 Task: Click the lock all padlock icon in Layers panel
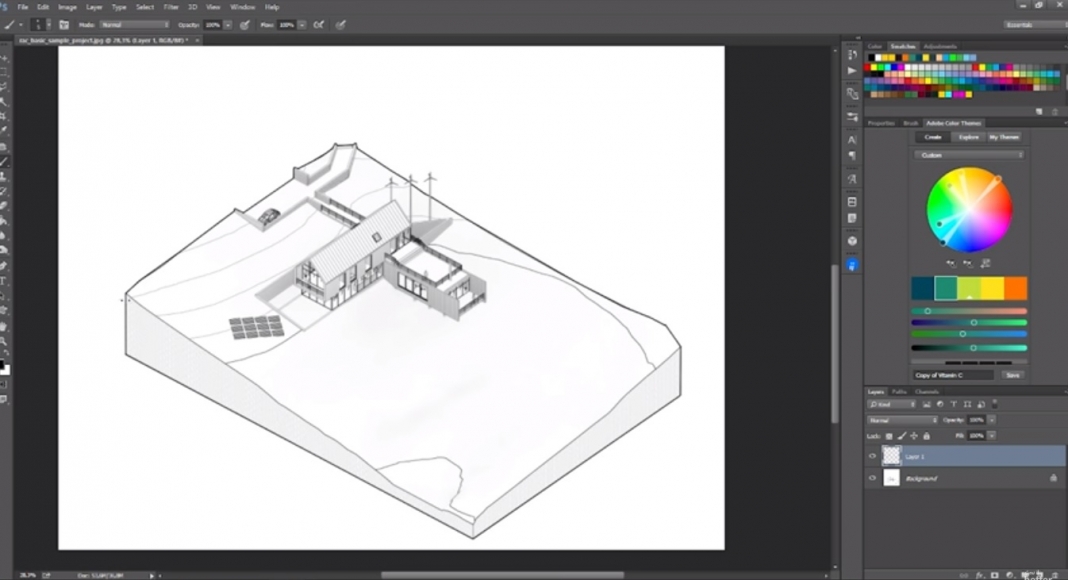tap(926, 436)
